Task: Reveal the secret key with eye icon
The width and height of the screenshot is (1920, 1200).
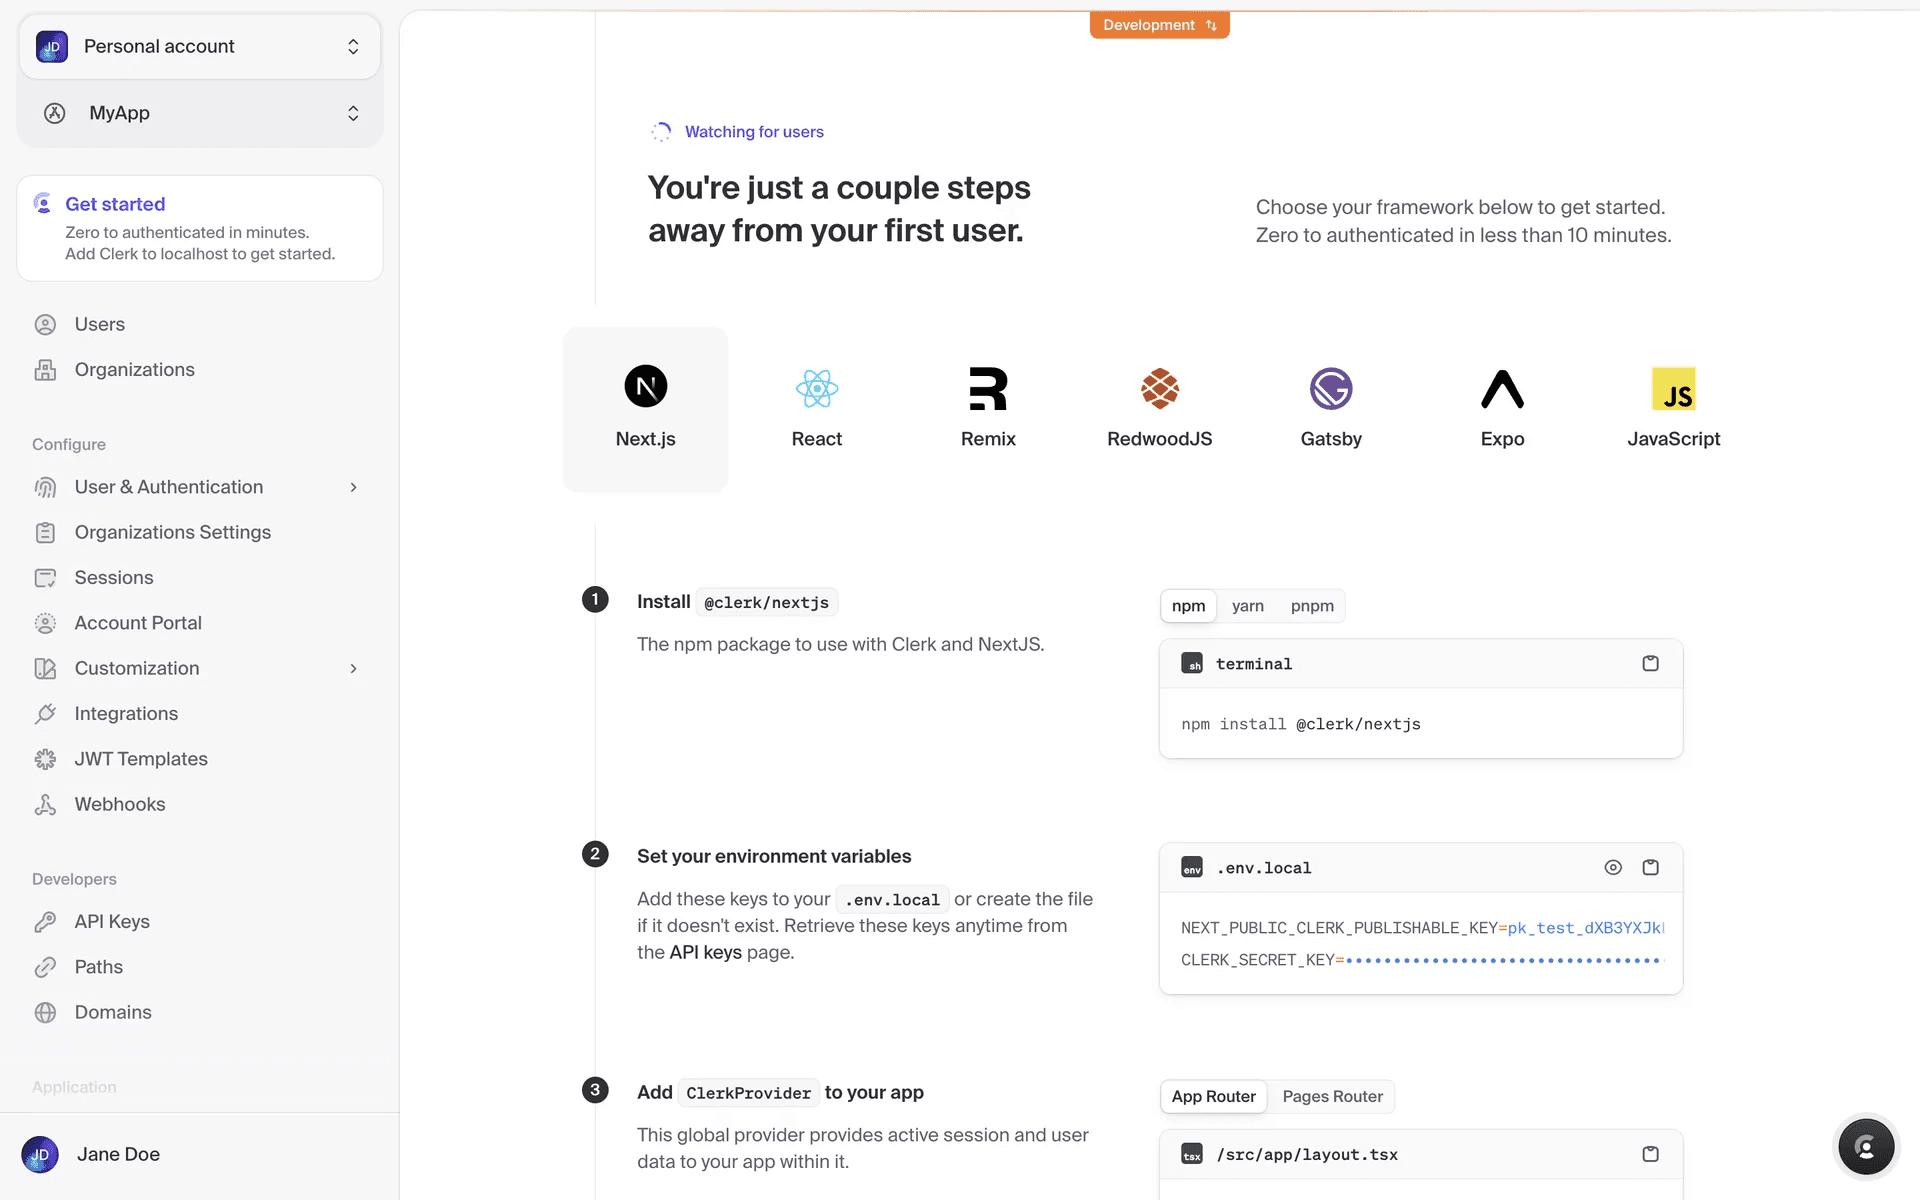Action: tap(1612, 868)
